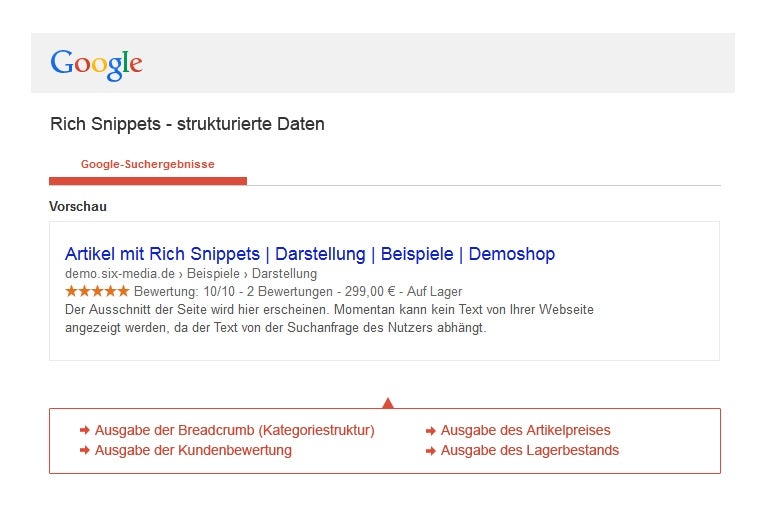Select Ausgabe der Breadcrumb (Kategoriestruktur) text

(234, 431)
